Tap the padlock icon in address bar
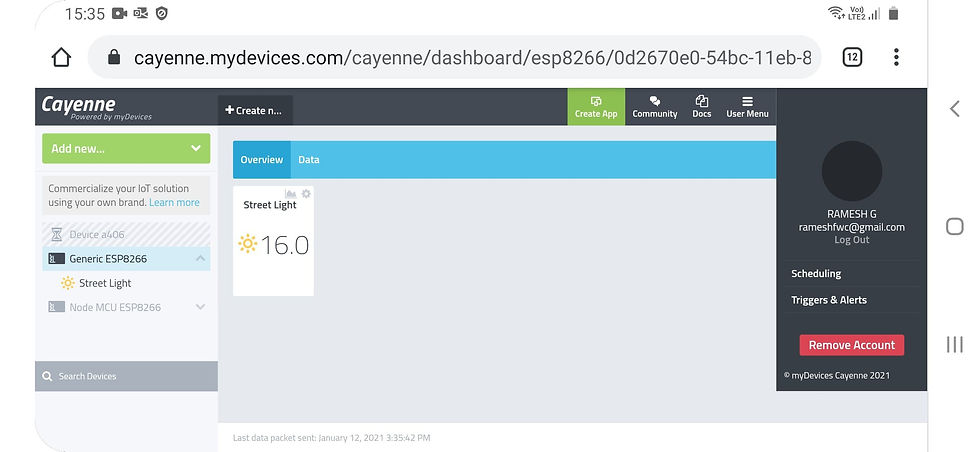This screenshot has height=452, width=980. pos(114,58)
